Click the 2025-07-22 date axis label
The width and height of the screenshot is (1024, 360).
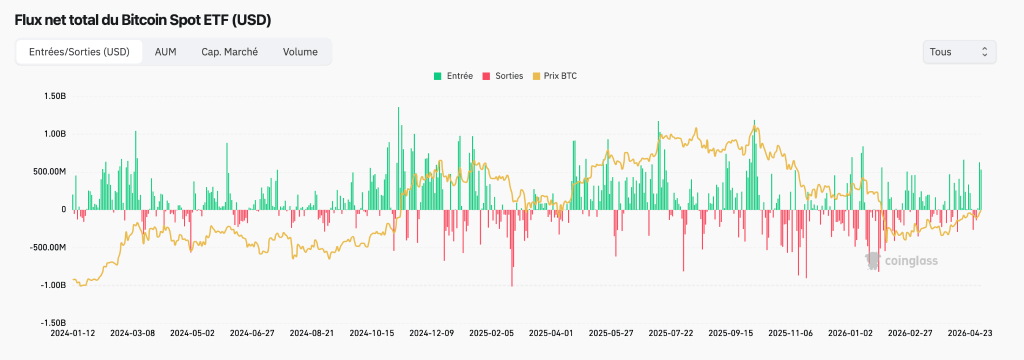click(671, 332)
